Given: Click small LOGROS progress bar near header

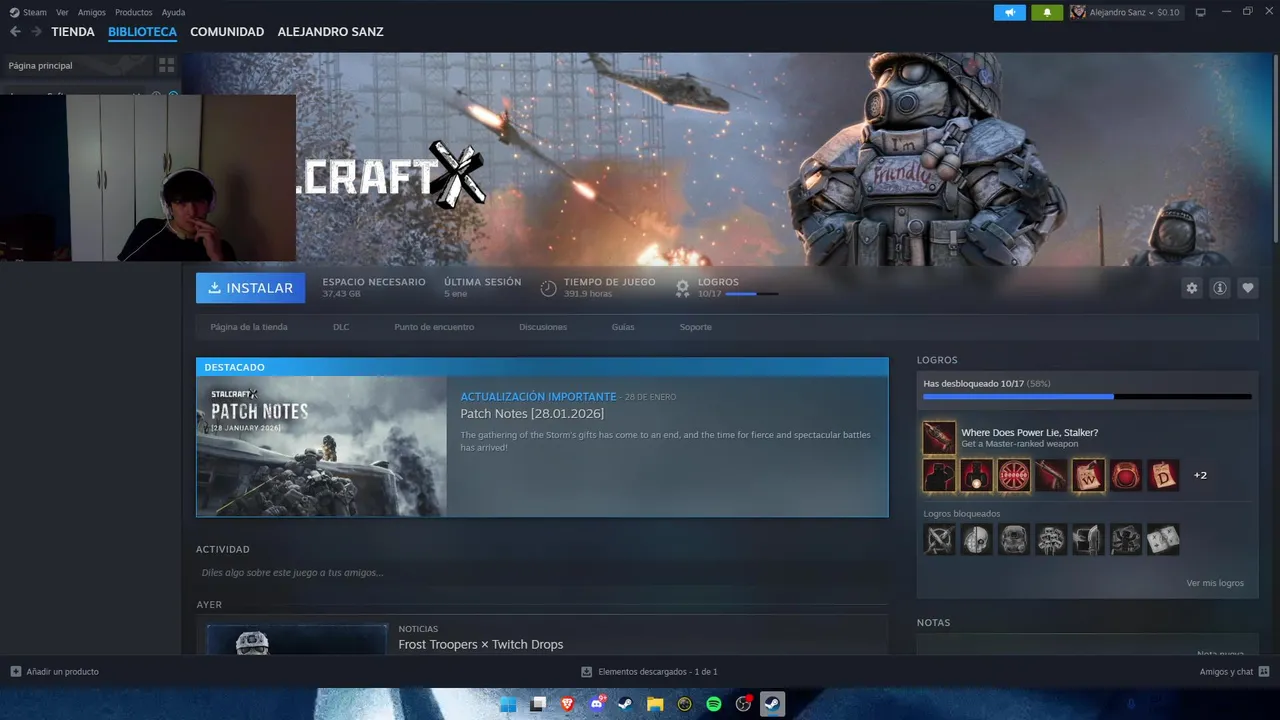Looking at the screenshot, I should click(x=752, y=294).
